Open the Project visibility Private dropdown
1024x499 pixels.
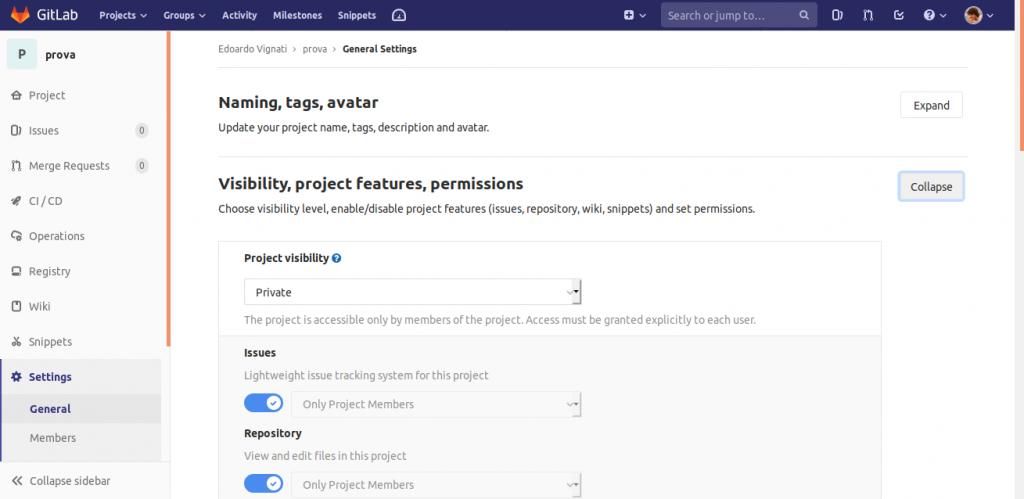point(413,292)
